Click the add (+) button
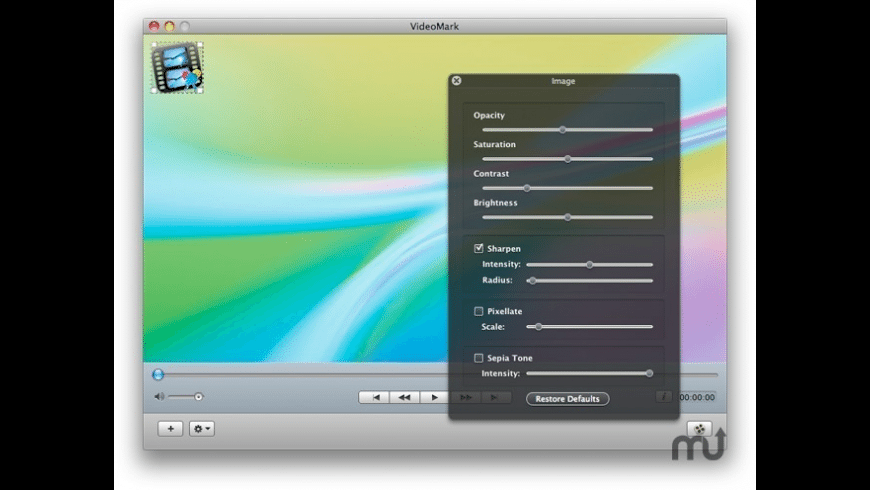Image resolution: width=870 pixels, height=490 pixels. tap(170, 428)
